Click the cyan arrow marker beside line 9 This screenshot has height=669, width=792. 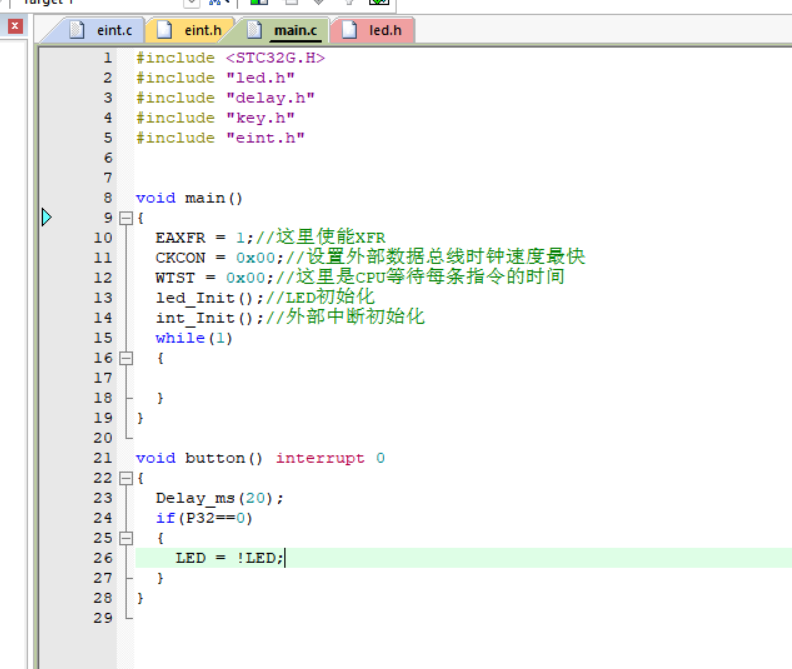click(x=46, y=217)
